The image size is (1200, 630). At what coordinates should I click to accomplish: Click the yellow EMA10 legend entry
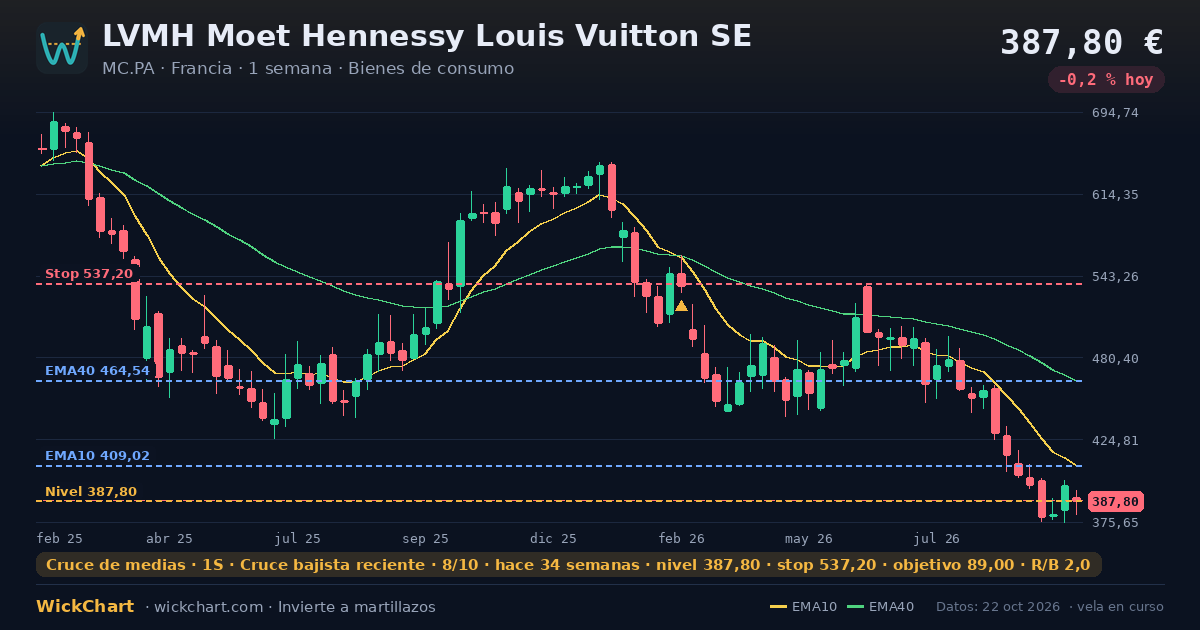(x=803, y=607)
